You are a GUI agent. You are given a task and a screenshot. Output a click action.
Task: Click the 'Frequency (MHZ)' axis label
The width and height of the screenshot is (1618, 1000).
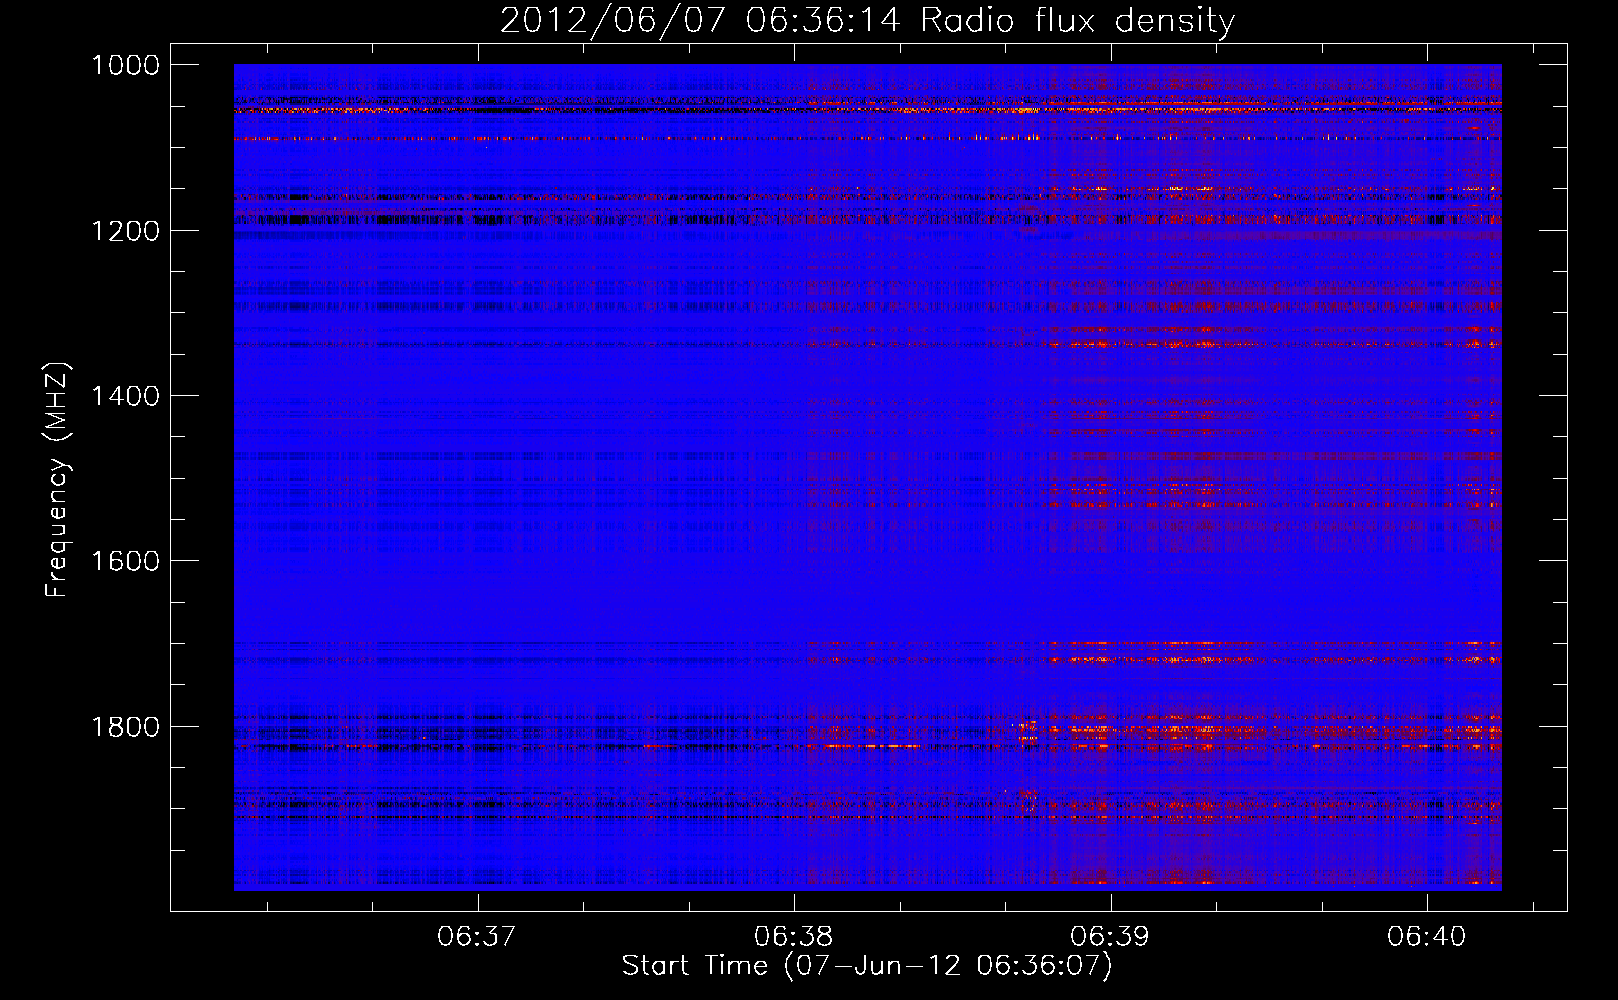tap(58, 480)
